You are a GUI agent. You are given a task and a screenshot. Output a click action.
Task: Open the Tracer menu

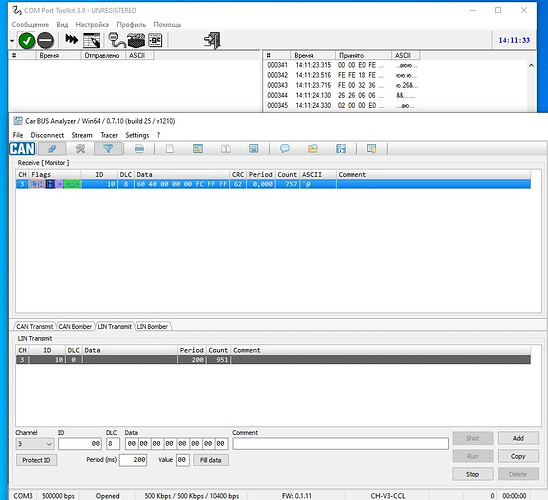[109, 135]
